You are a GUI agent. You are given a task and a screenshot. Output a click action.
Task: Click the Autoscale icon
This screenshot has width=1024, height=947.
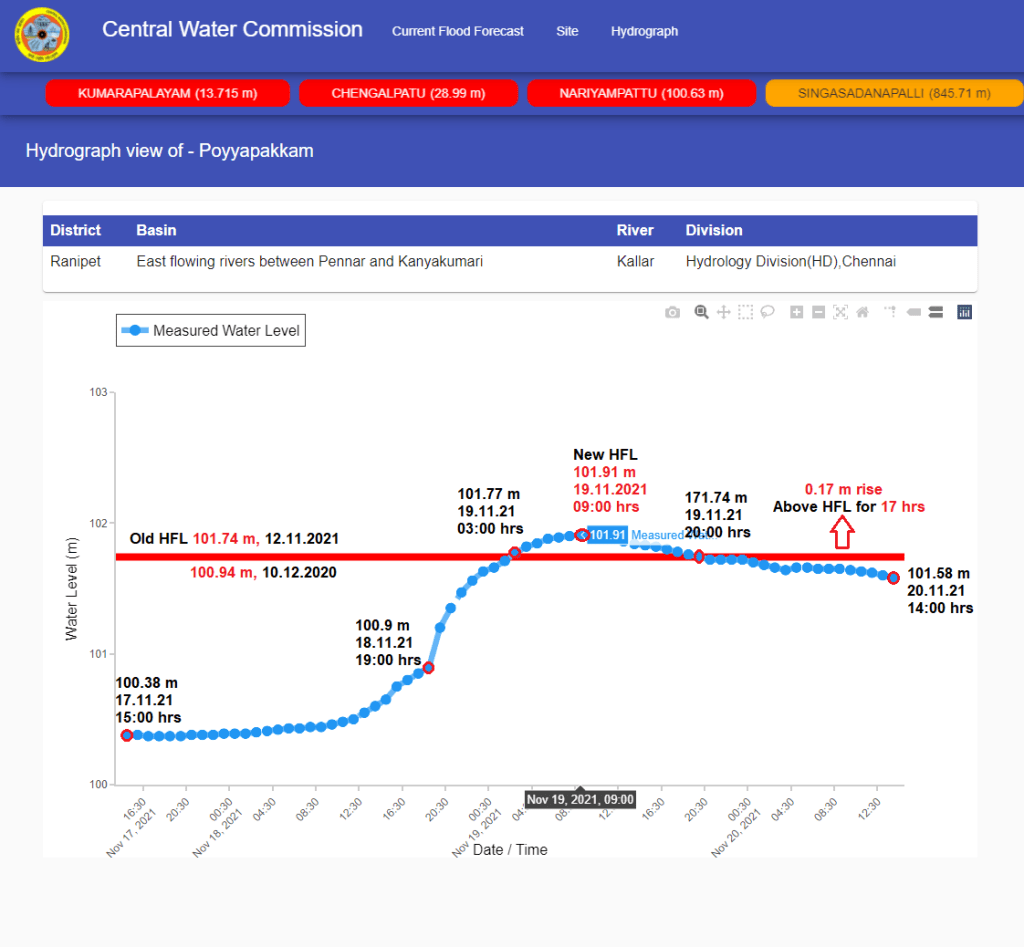coord(840,312)
